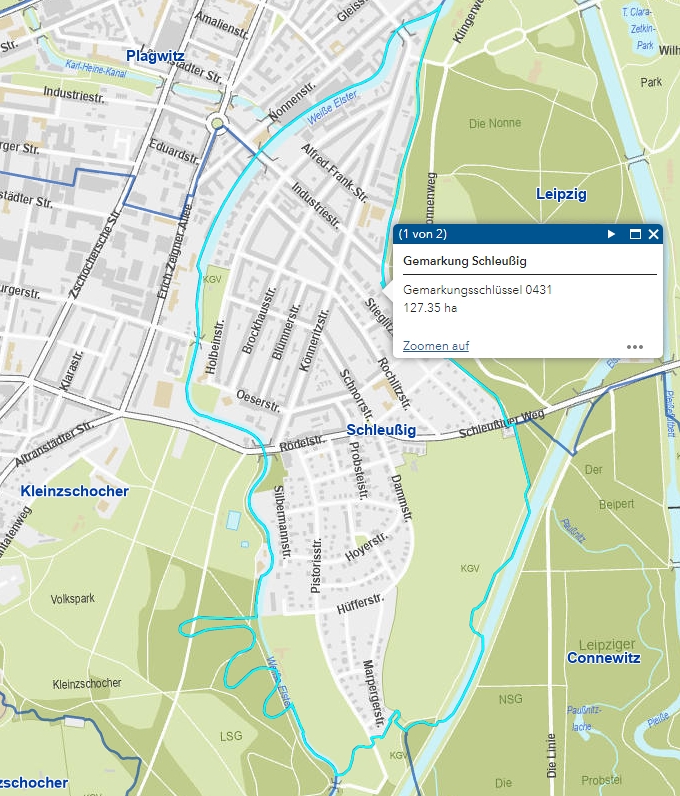
Task: Click the roundabout icon near Nonnenstr.
Action: pyautogui.click(x=217, y=123)
